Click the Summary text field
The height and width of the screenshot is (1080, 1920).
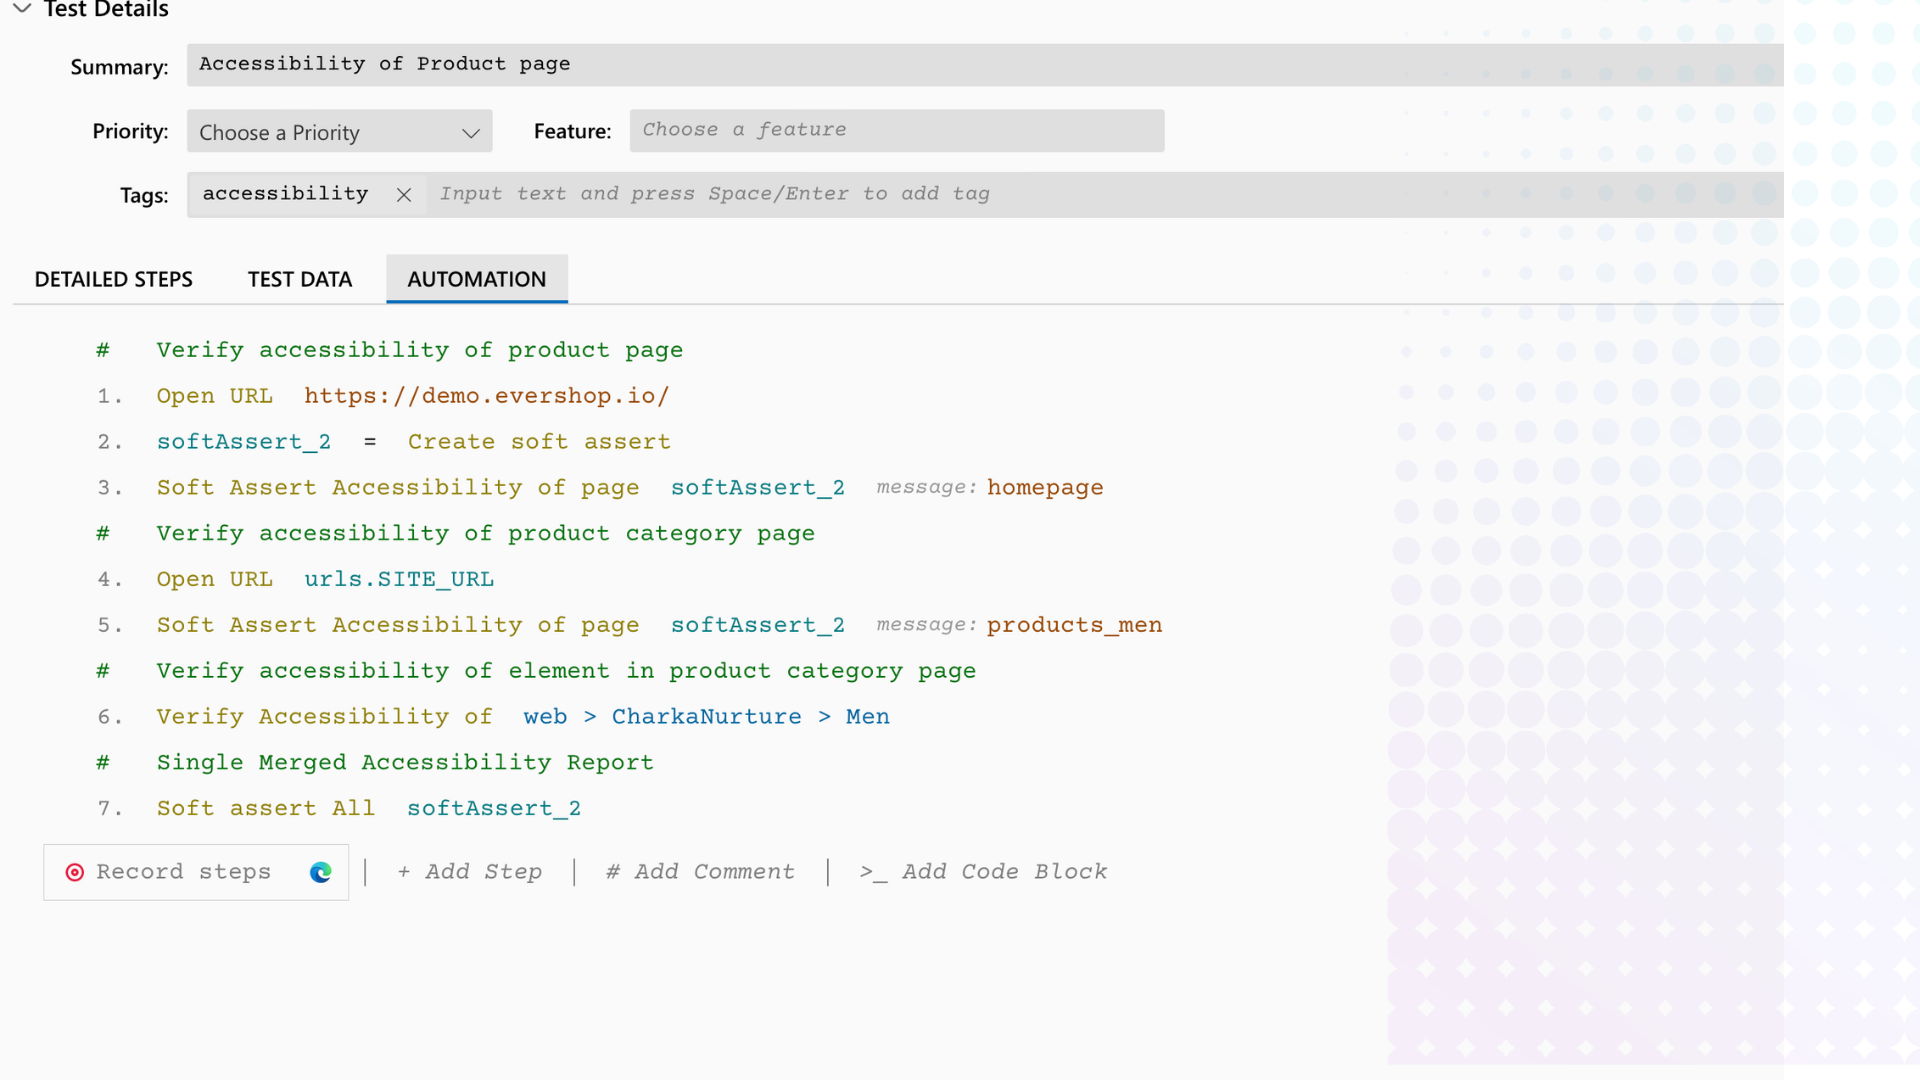pyautogui.click(x=984, y=64)
